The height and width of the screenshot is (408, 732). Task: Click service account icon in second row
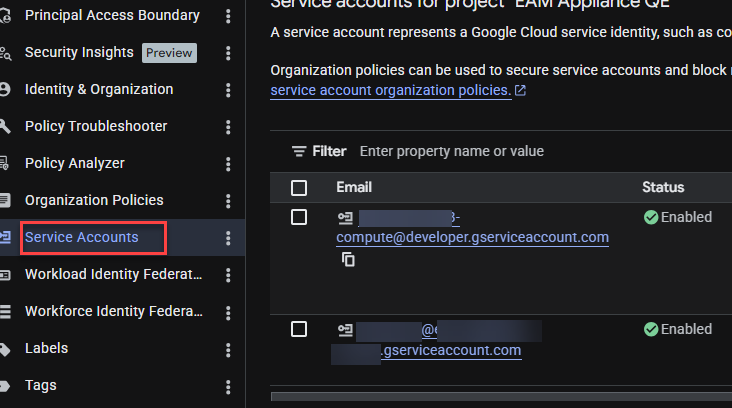click(345, 331)
